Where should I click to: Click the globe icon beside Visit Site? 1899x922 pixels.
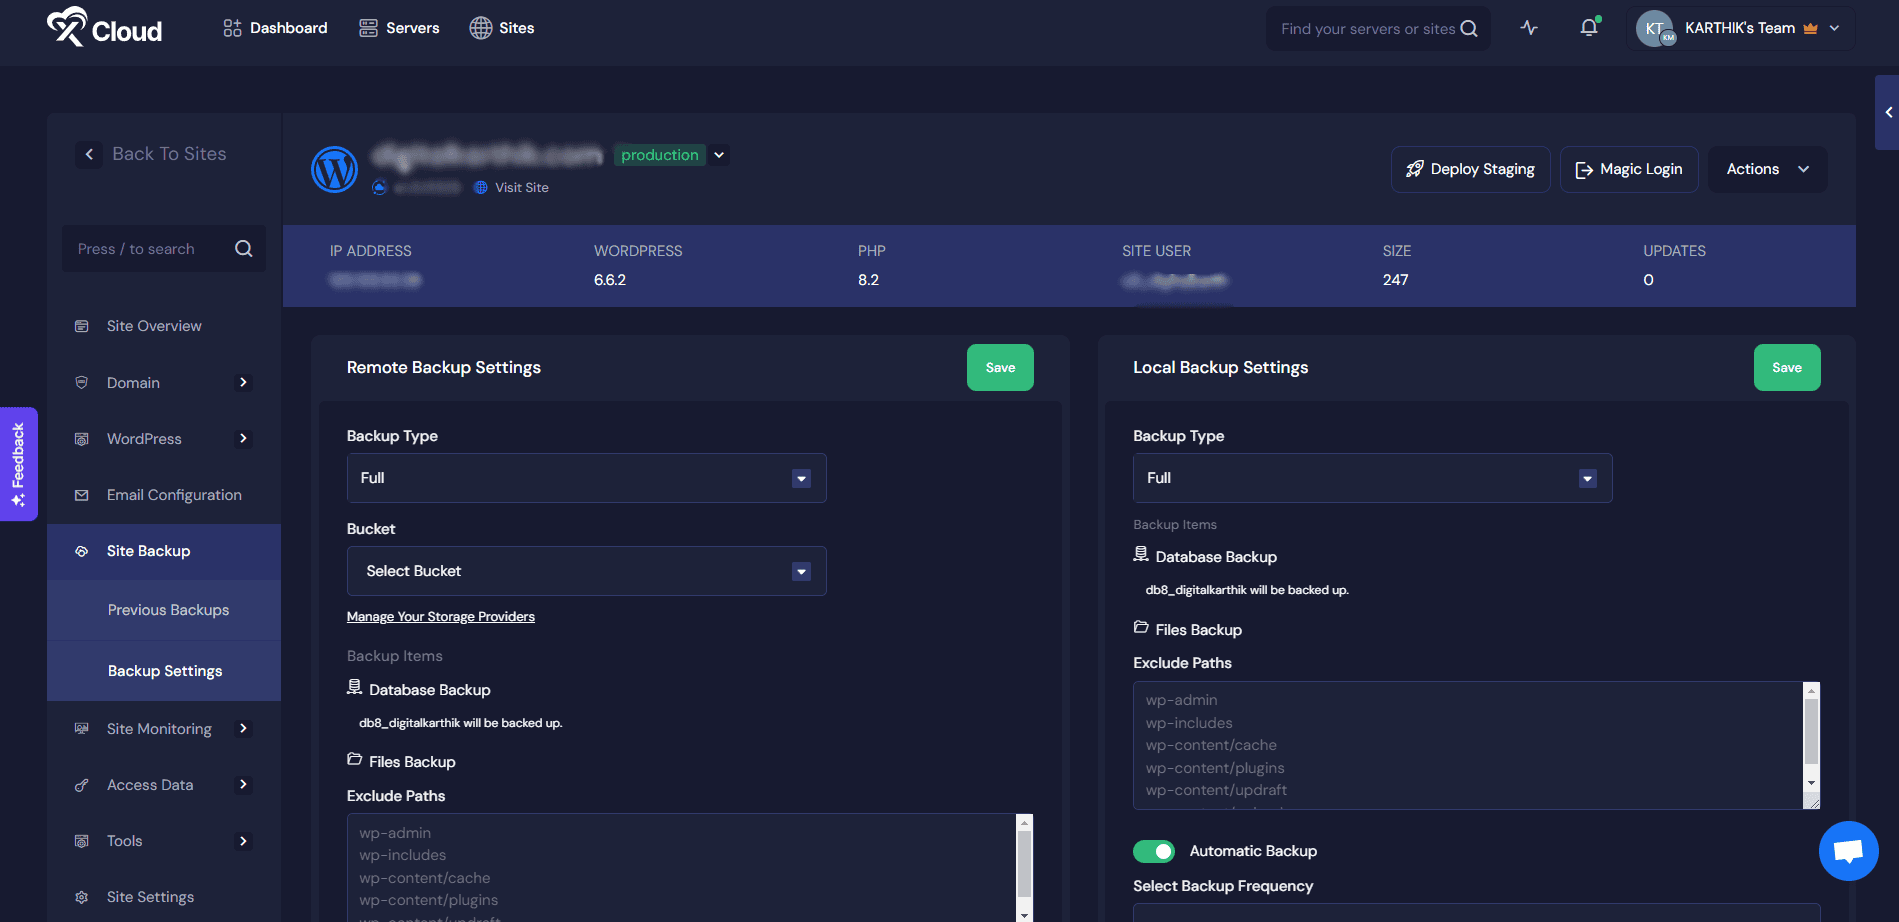tap(481, 187)
